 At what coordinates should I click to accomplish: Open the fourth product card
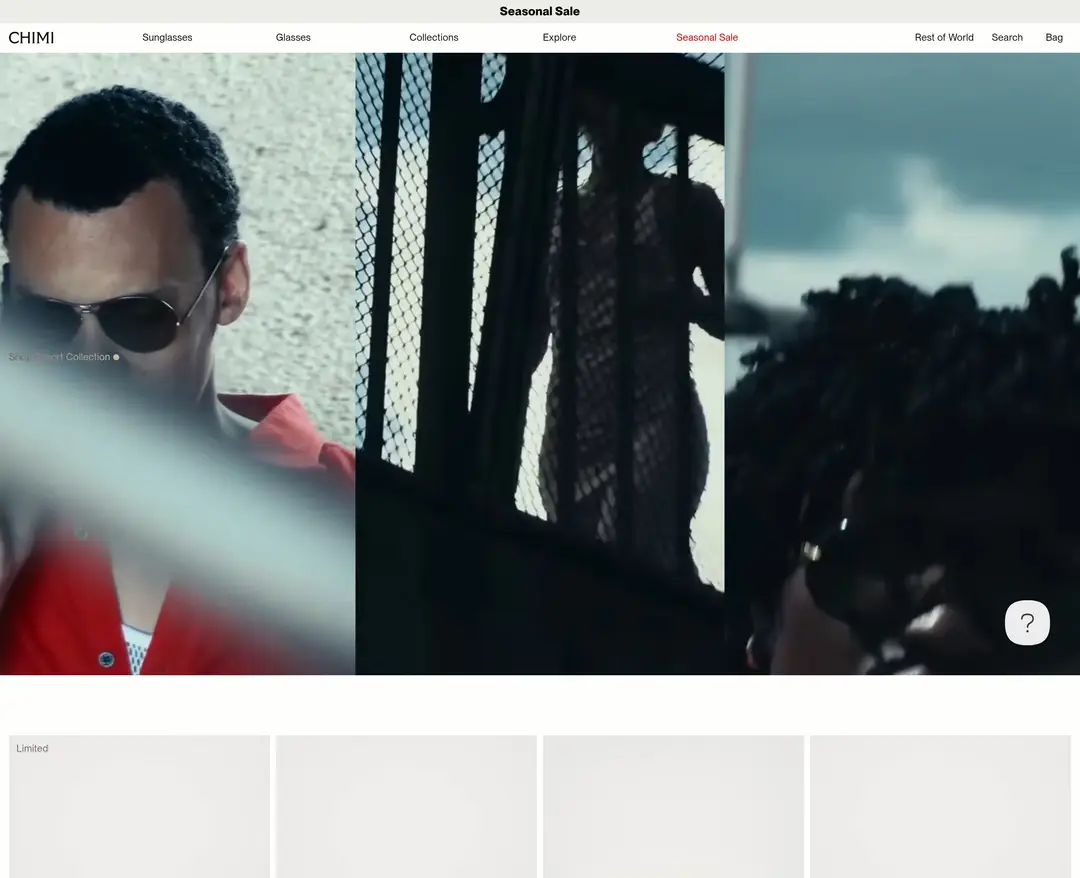click(940, 806)
